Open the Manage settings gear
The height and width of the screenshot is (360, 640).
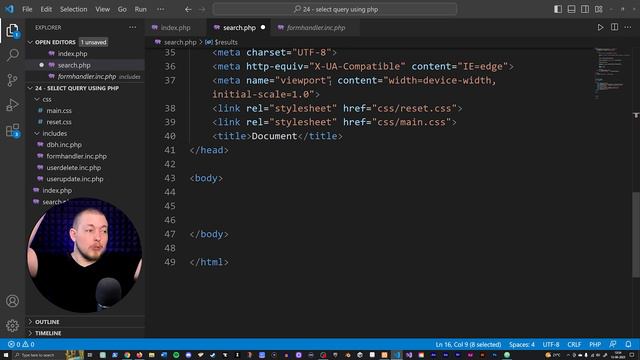(x=12, y=325)
